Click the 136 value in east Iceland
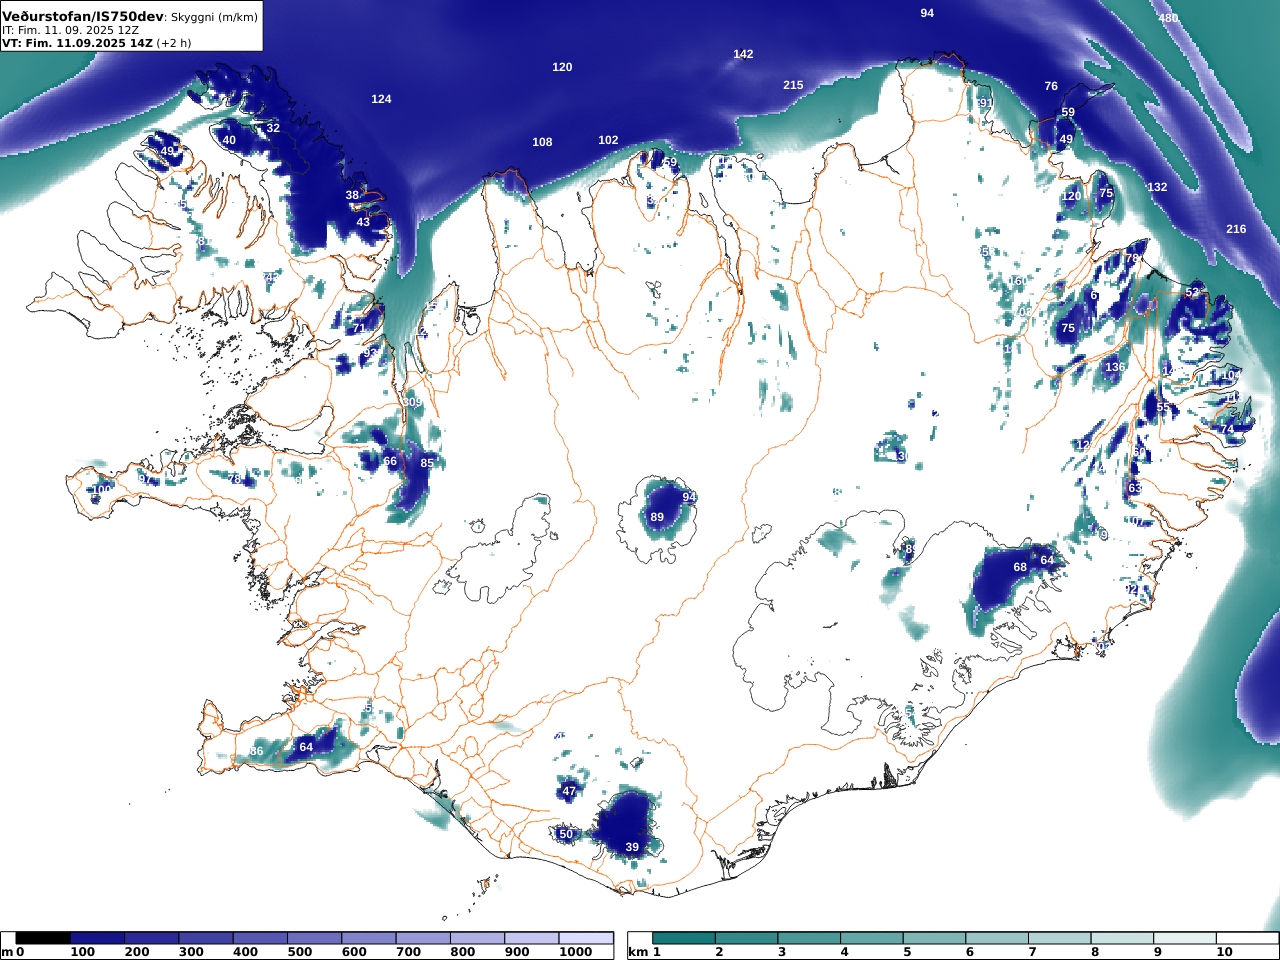The width and height of the screenshot is (1280, 960). pos(1115,367)
